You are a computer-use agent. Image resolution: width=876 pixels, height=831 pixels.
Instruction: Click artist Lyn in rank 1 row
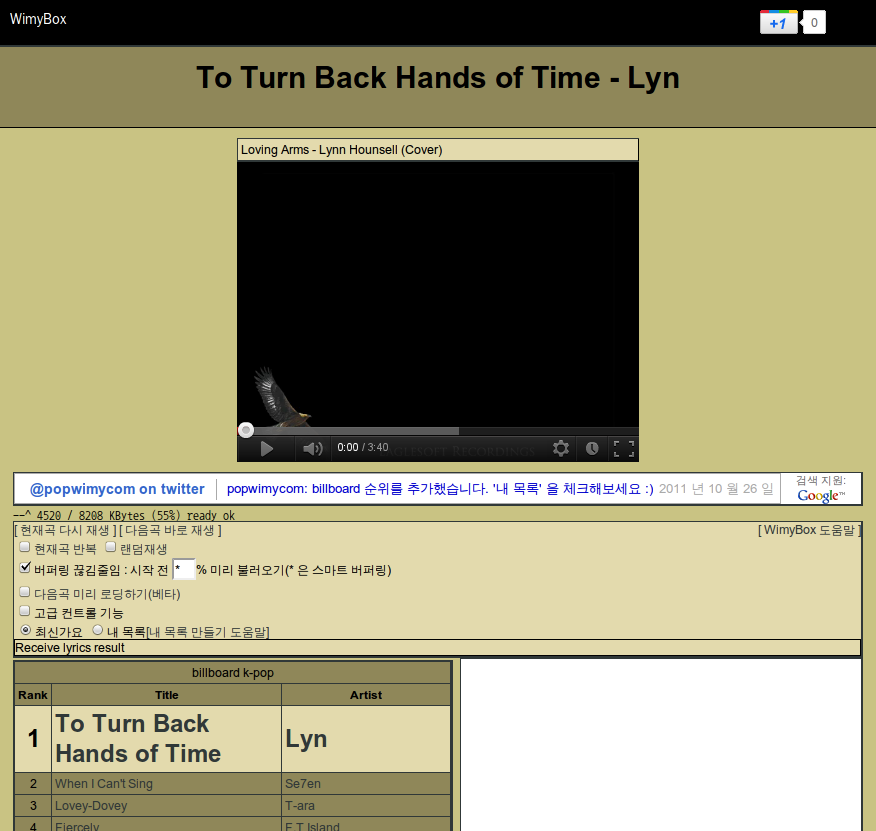[x=306, y=739]
